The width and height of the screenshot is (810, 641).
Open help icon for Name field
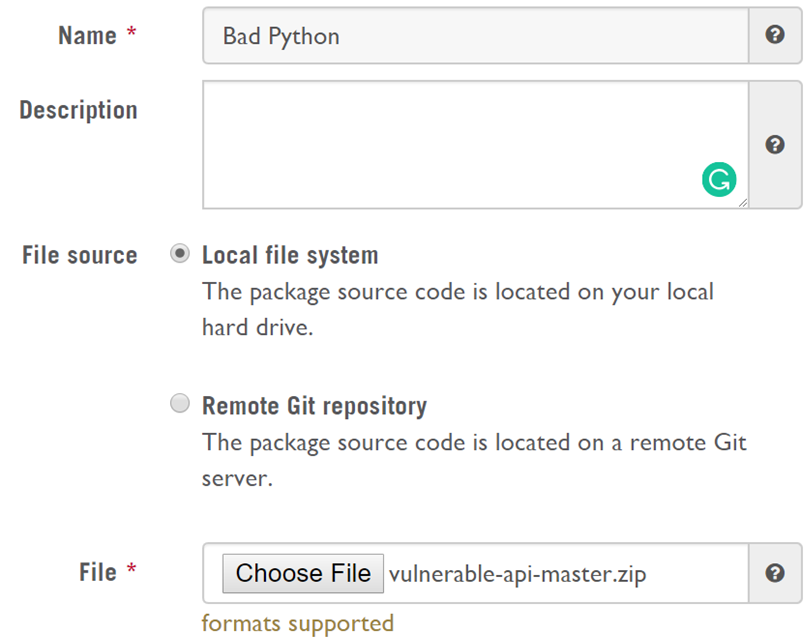[x=775, y=35]
